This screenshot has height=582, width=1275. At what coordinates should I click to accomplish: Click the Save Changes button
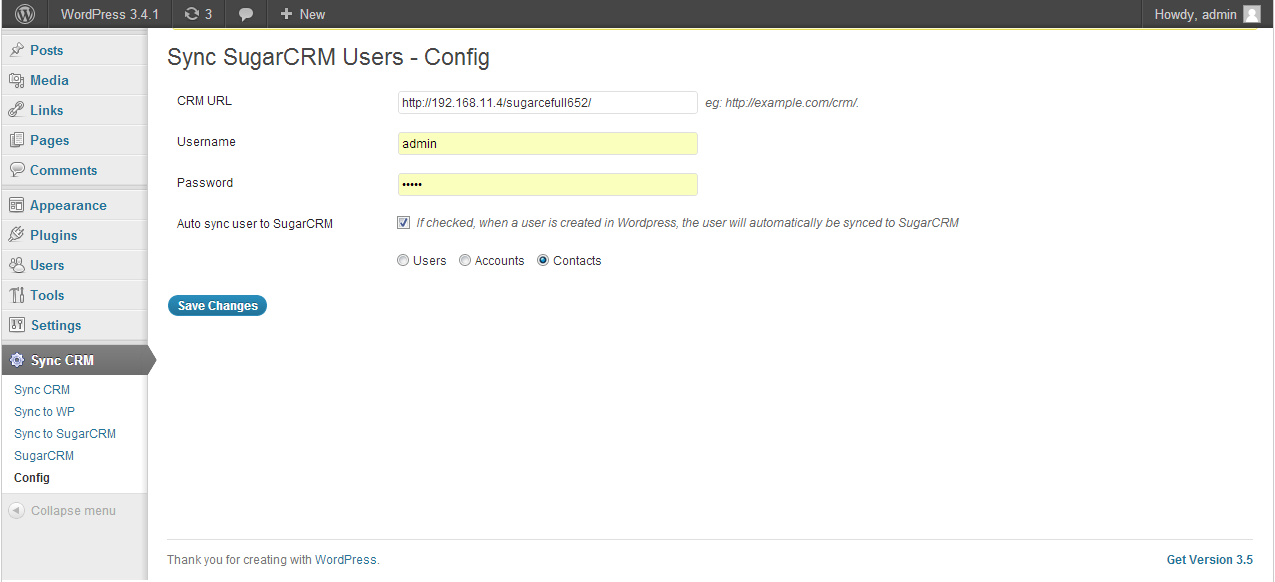(218, 306)
